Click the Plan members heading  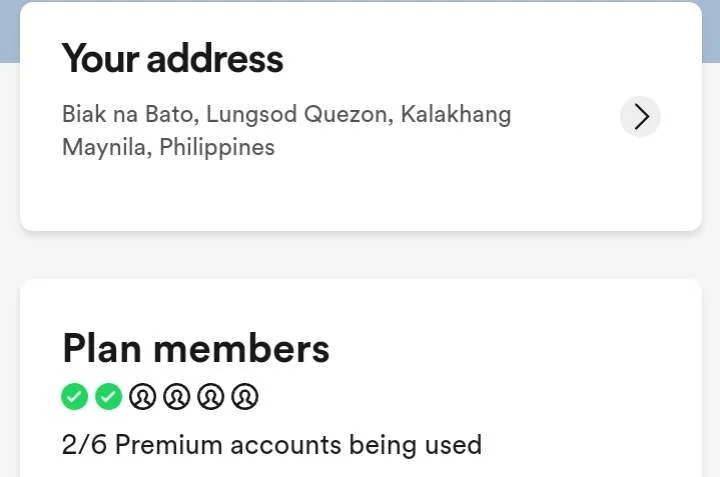tap(196, 348)
